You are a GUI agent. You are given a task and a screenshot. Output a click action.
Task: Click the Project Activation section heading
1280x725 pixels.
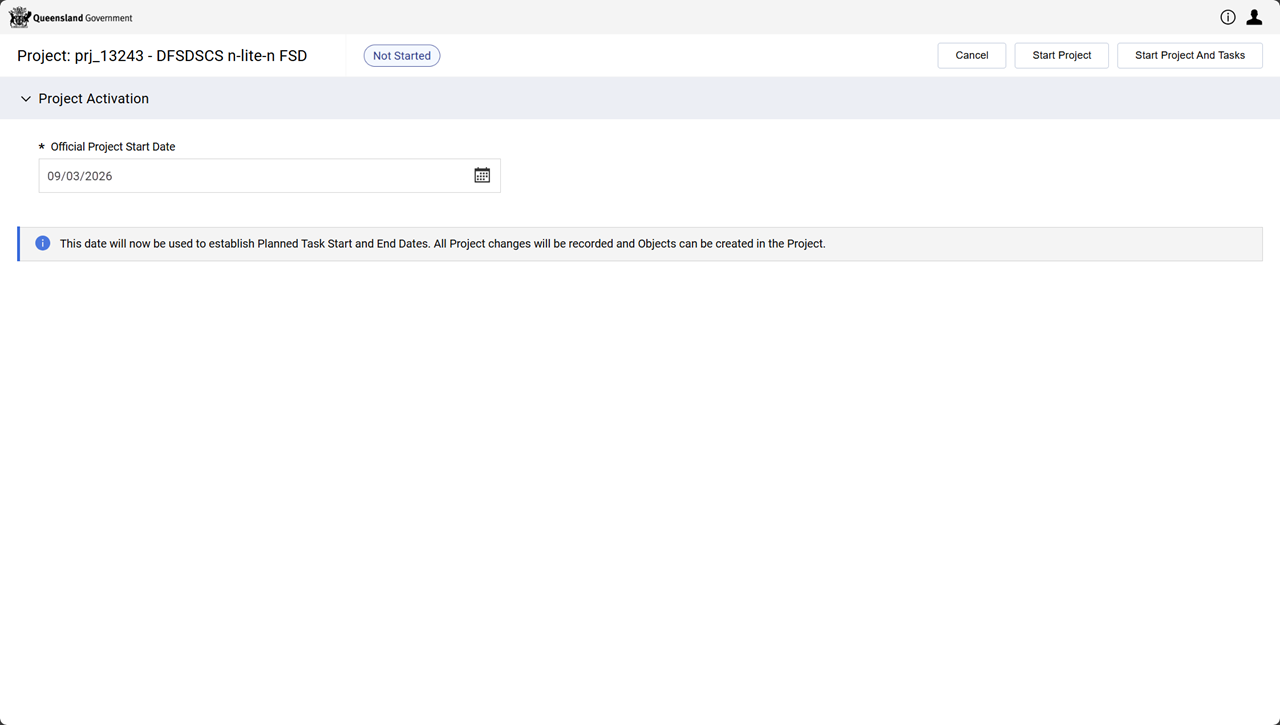93,99
